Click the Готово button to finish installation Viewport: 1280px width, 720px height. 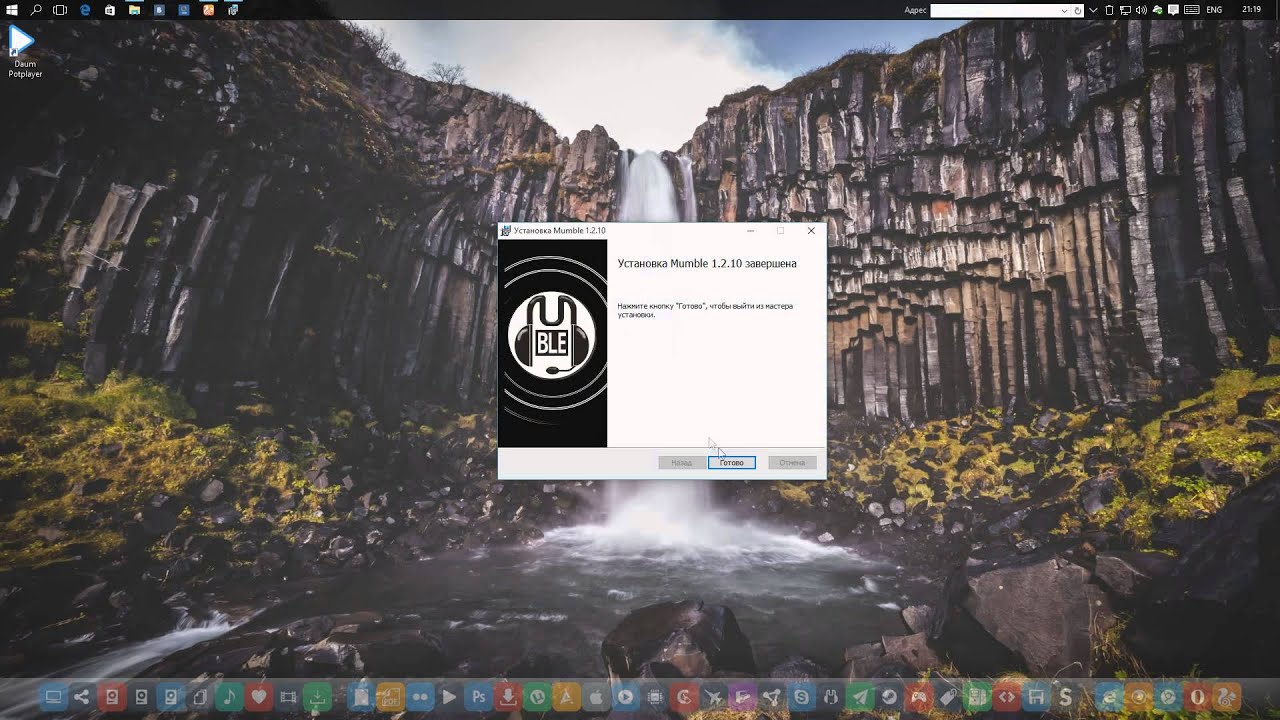point(731,463)
